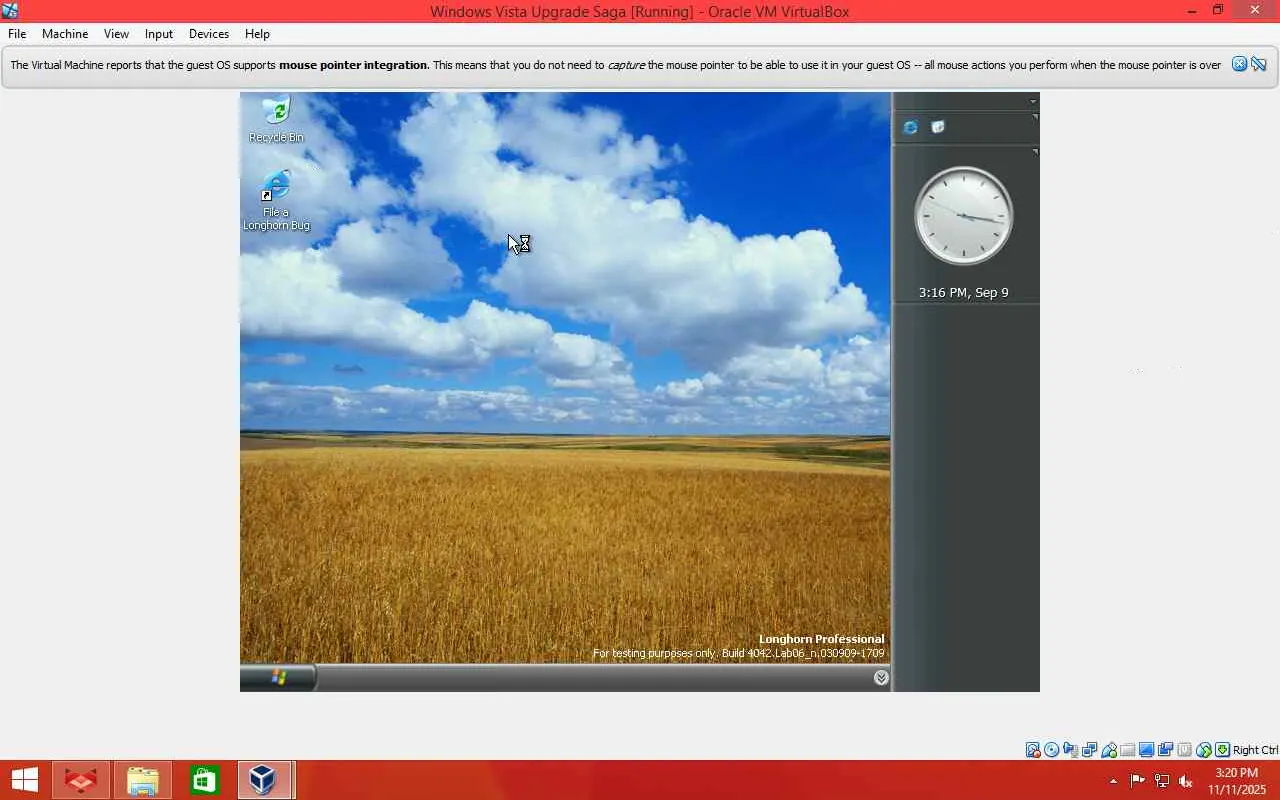Click the analog clock in the sidebar
The height and width of the screenshot is (800, 1280).
click(x=963, y=216)
